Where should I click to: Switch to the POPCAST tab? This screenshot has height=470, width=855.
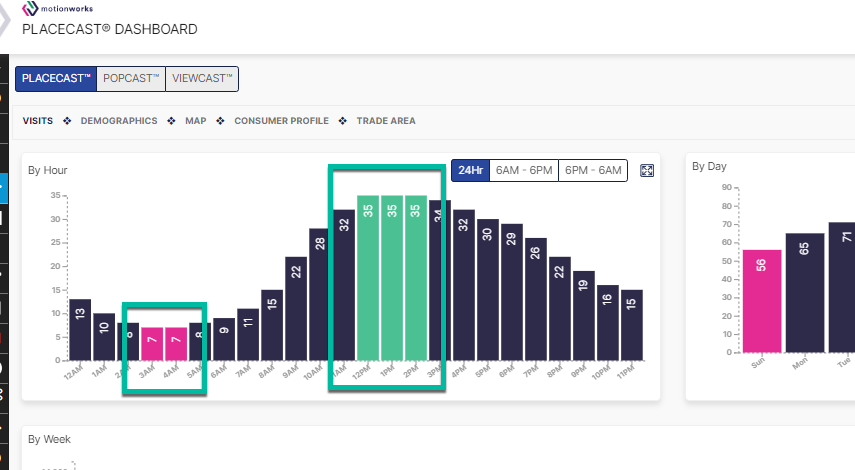pos(131,79)
